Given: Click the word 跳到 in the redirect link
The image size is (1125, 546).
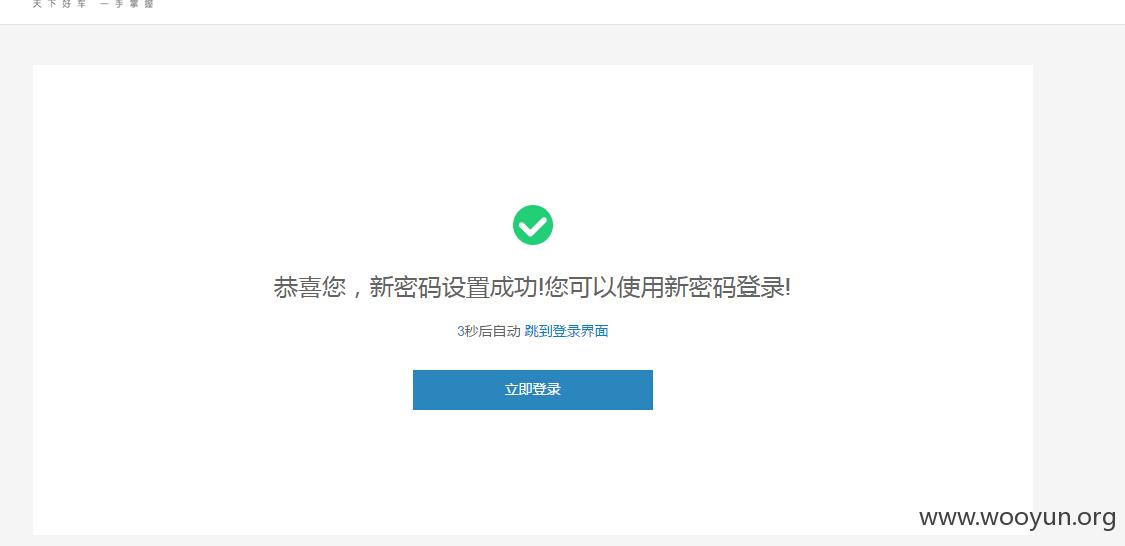Looking at the screenshot, I should (538, 331).
